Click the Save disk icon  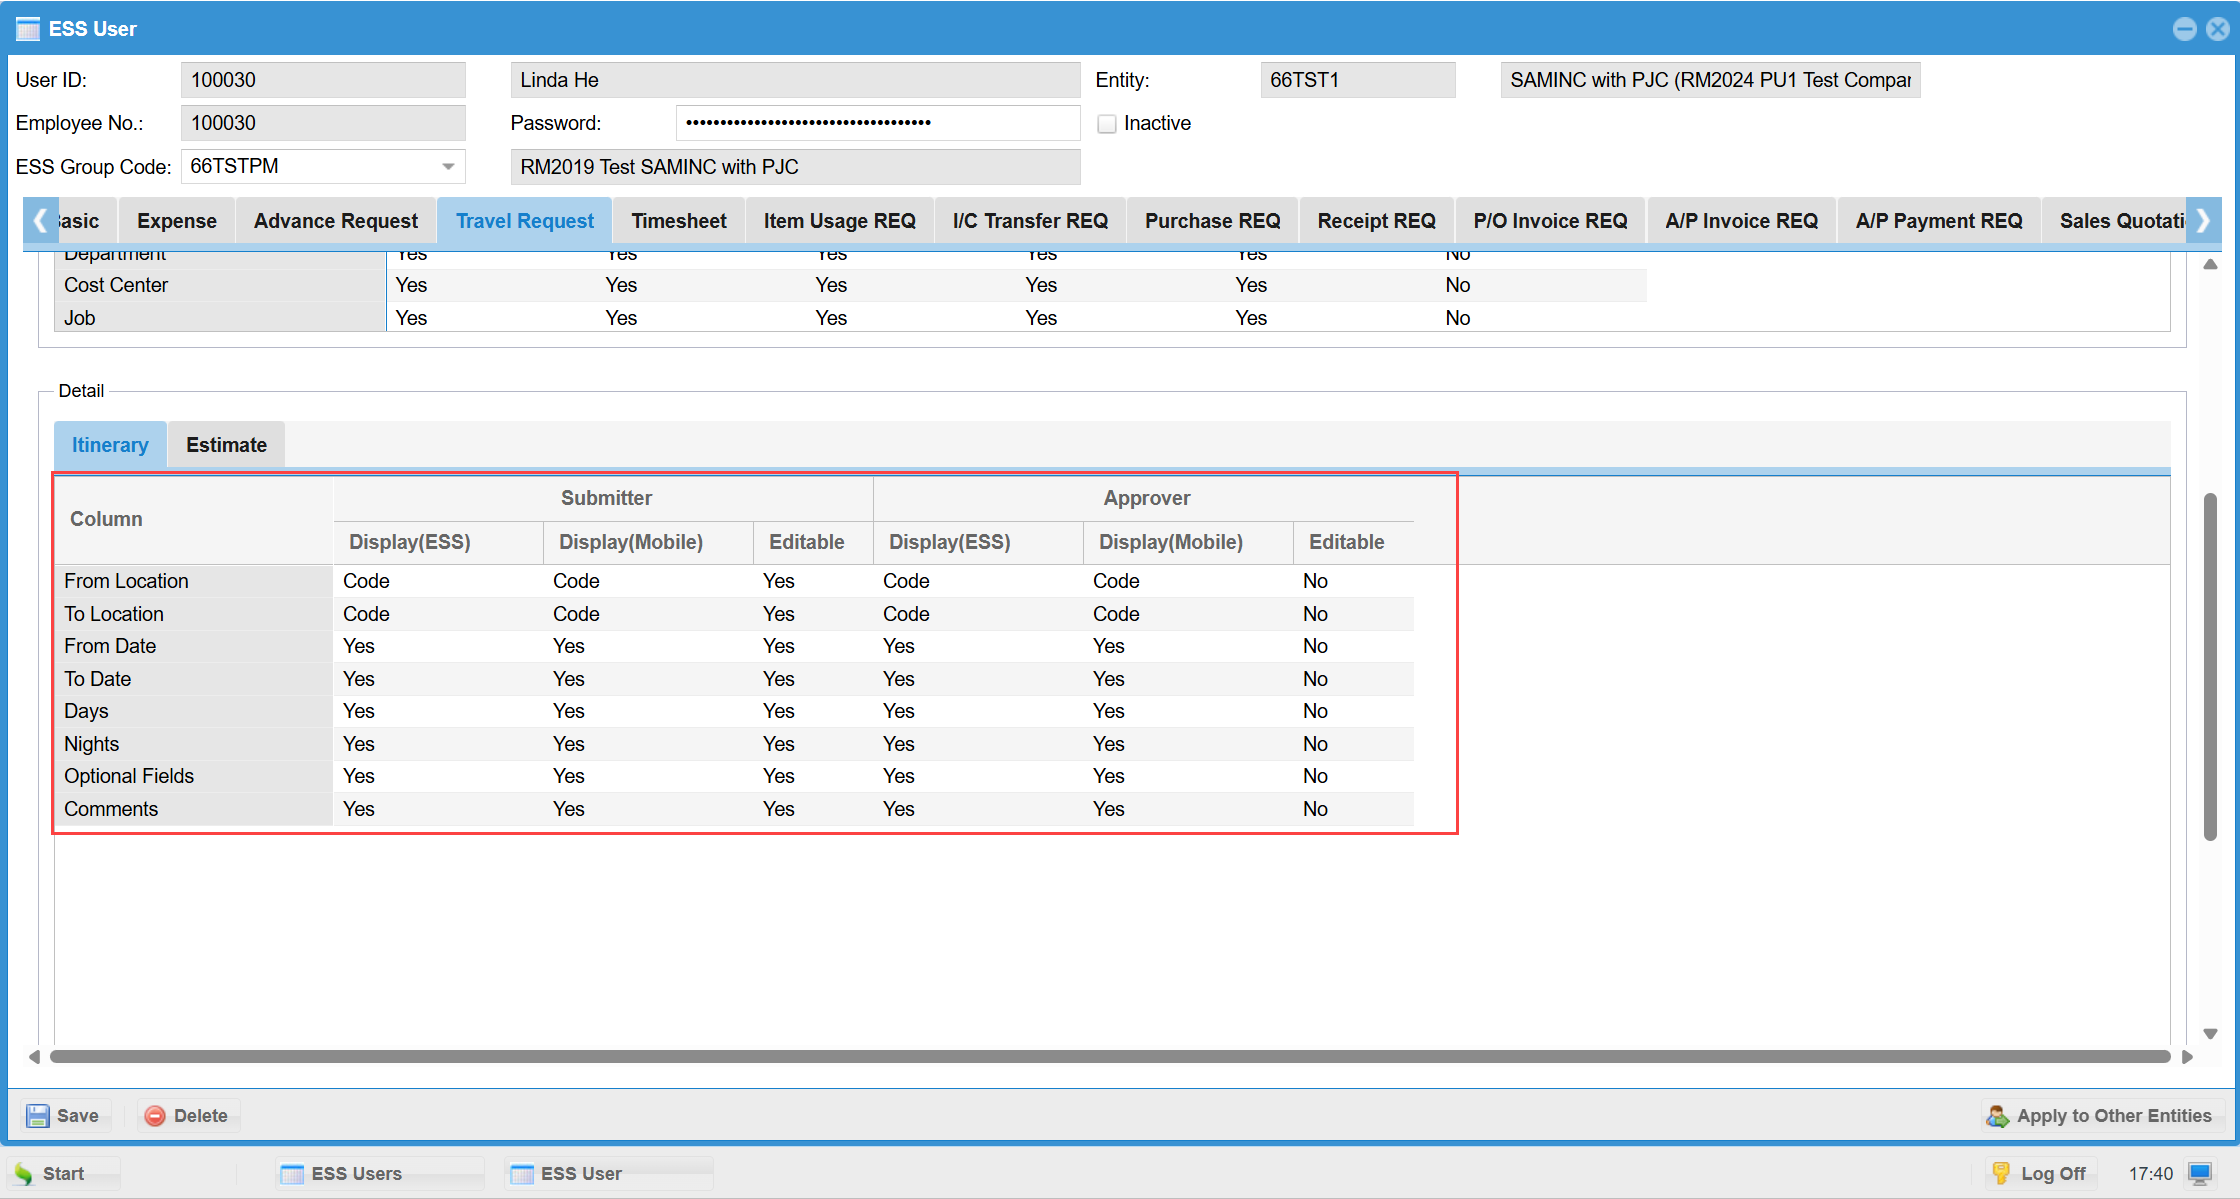click(x=38, y=1116)
